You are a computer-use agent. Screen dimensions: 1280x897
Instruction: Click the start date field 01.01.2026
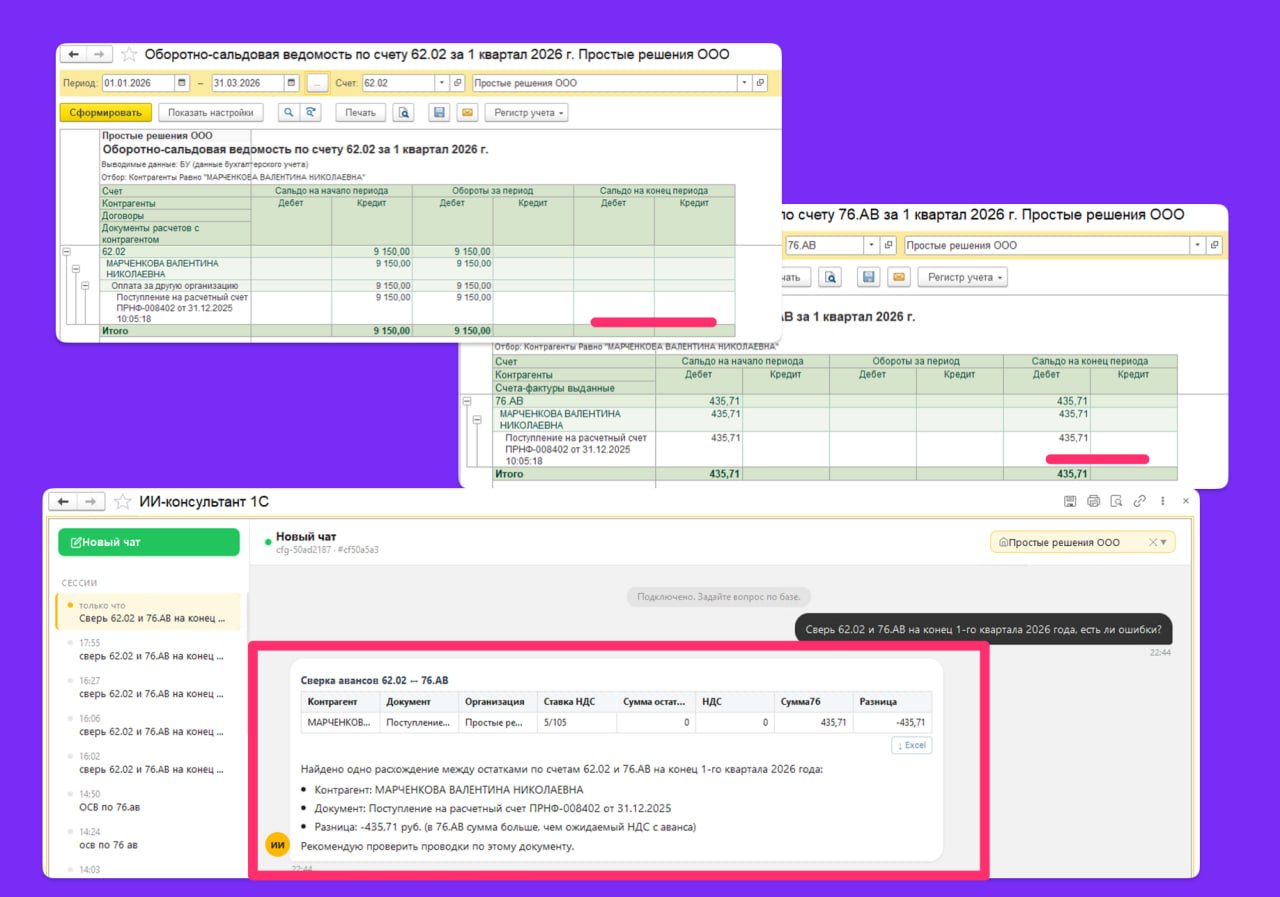(x=137, y=83)
